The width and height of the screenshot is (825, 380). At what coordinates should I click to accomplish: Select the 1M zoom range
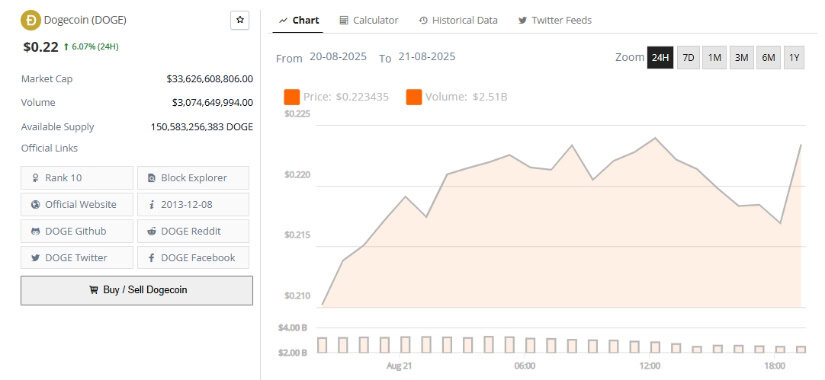pos(715,57)
